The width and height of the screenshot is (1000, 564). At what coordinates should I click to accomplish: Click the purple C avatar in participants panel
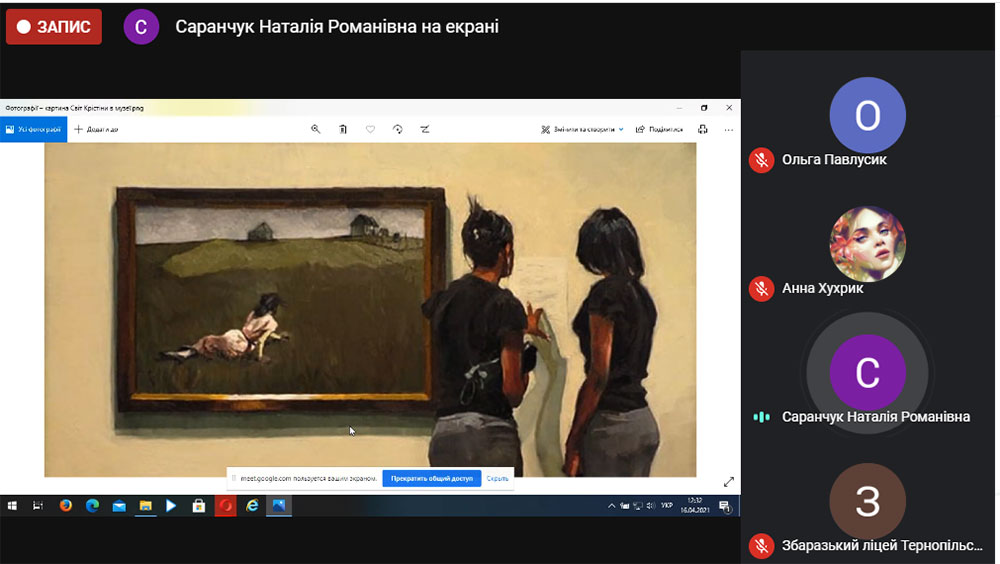867,373
